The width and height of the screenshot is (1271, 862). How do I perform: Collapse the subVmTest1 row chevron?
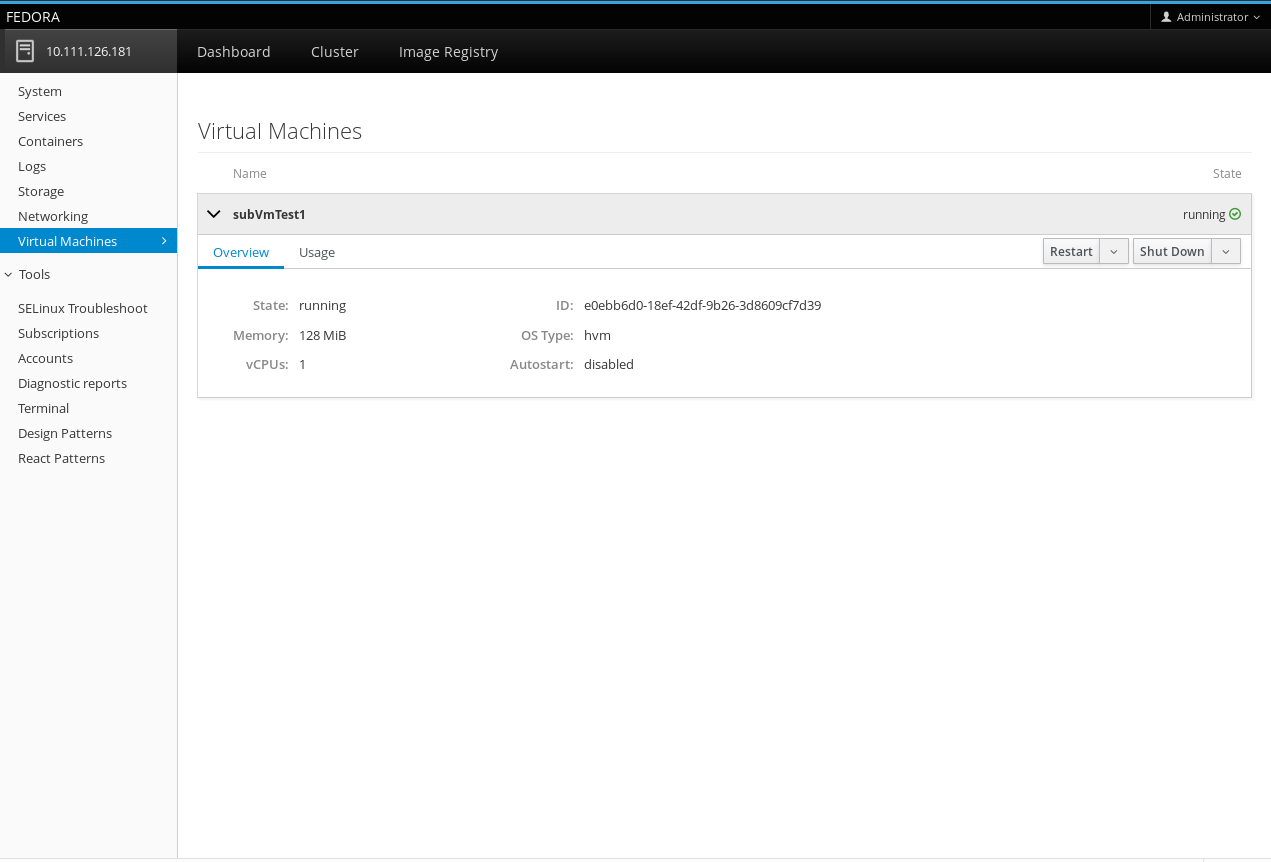pos(213,214)
